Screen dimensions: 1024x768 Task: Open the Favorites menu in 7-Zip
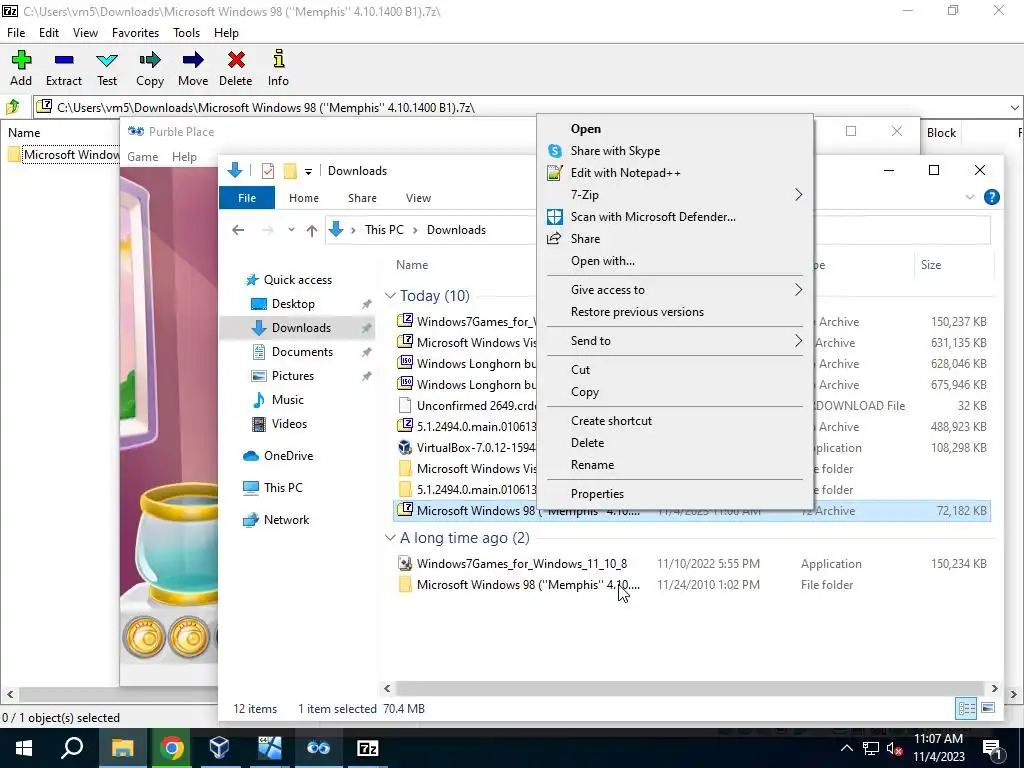tap(135, 33)
